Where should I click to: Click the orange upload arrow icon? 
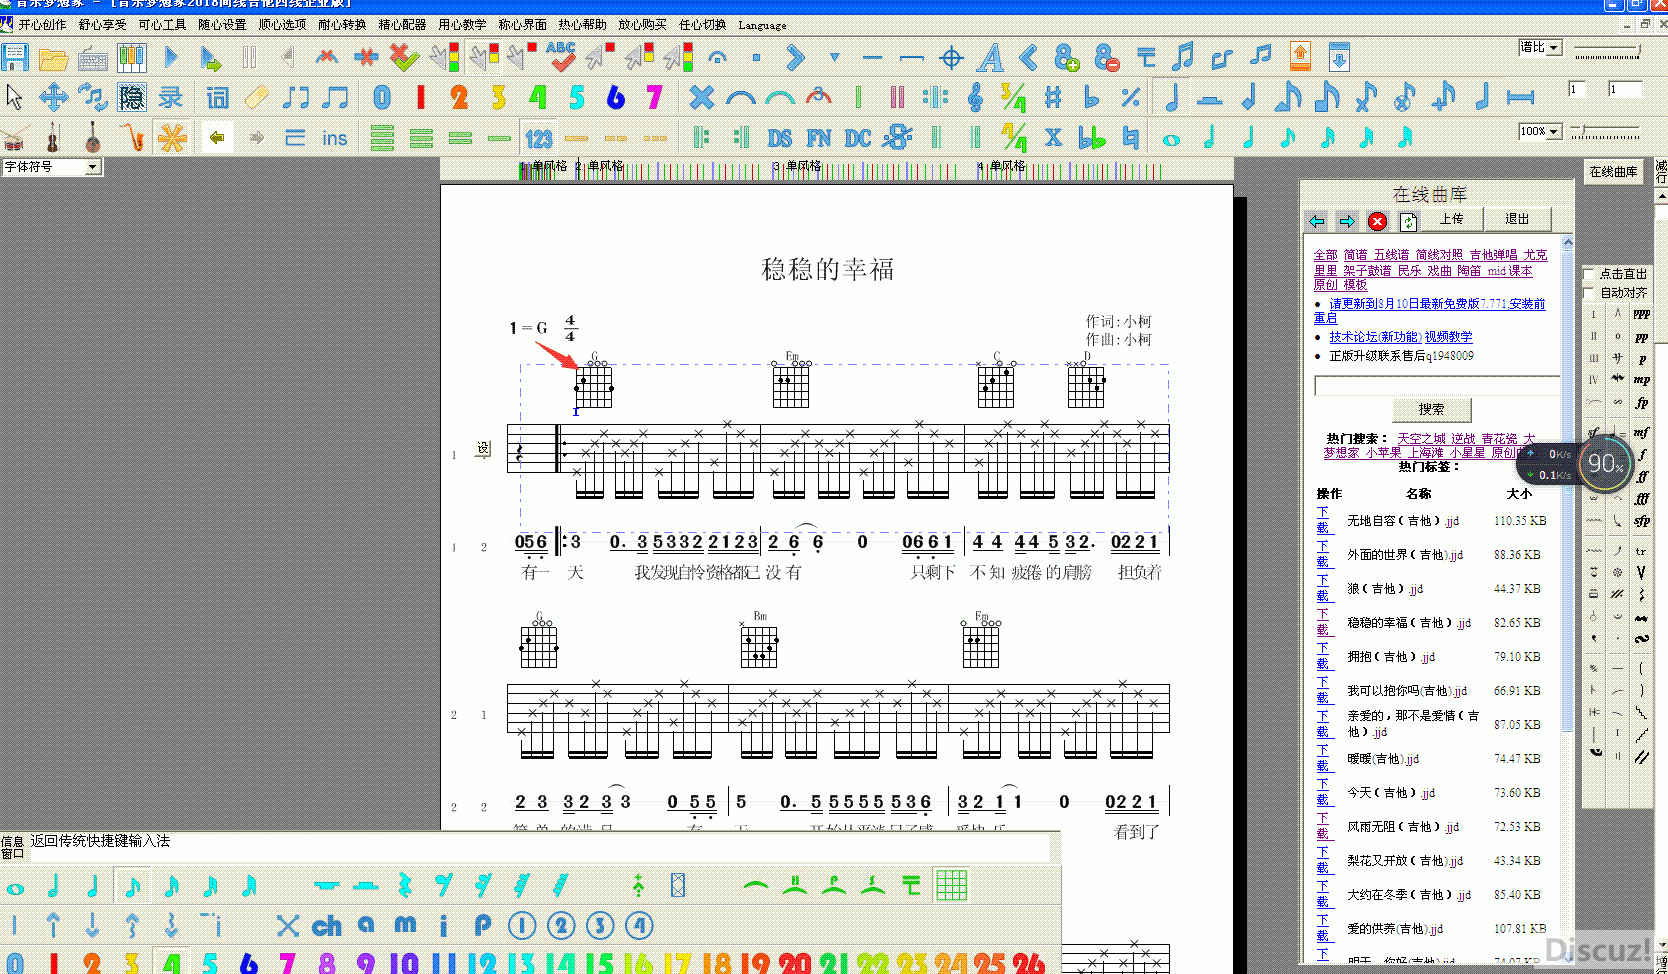coord(1300,57)
